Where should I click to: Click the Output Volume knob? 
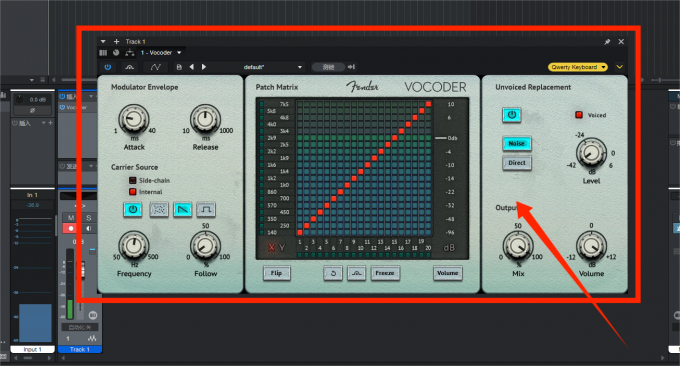pyautogui.click(x=591, y=246)
